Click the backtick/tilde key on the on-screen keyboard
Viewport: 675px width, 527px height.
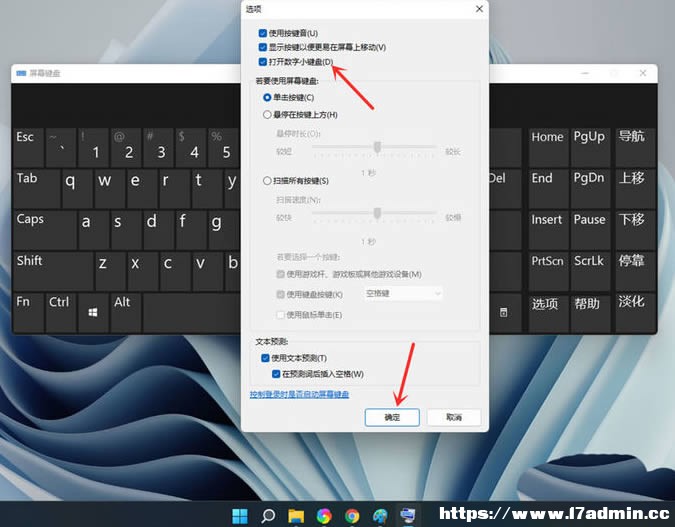(61, 147)
